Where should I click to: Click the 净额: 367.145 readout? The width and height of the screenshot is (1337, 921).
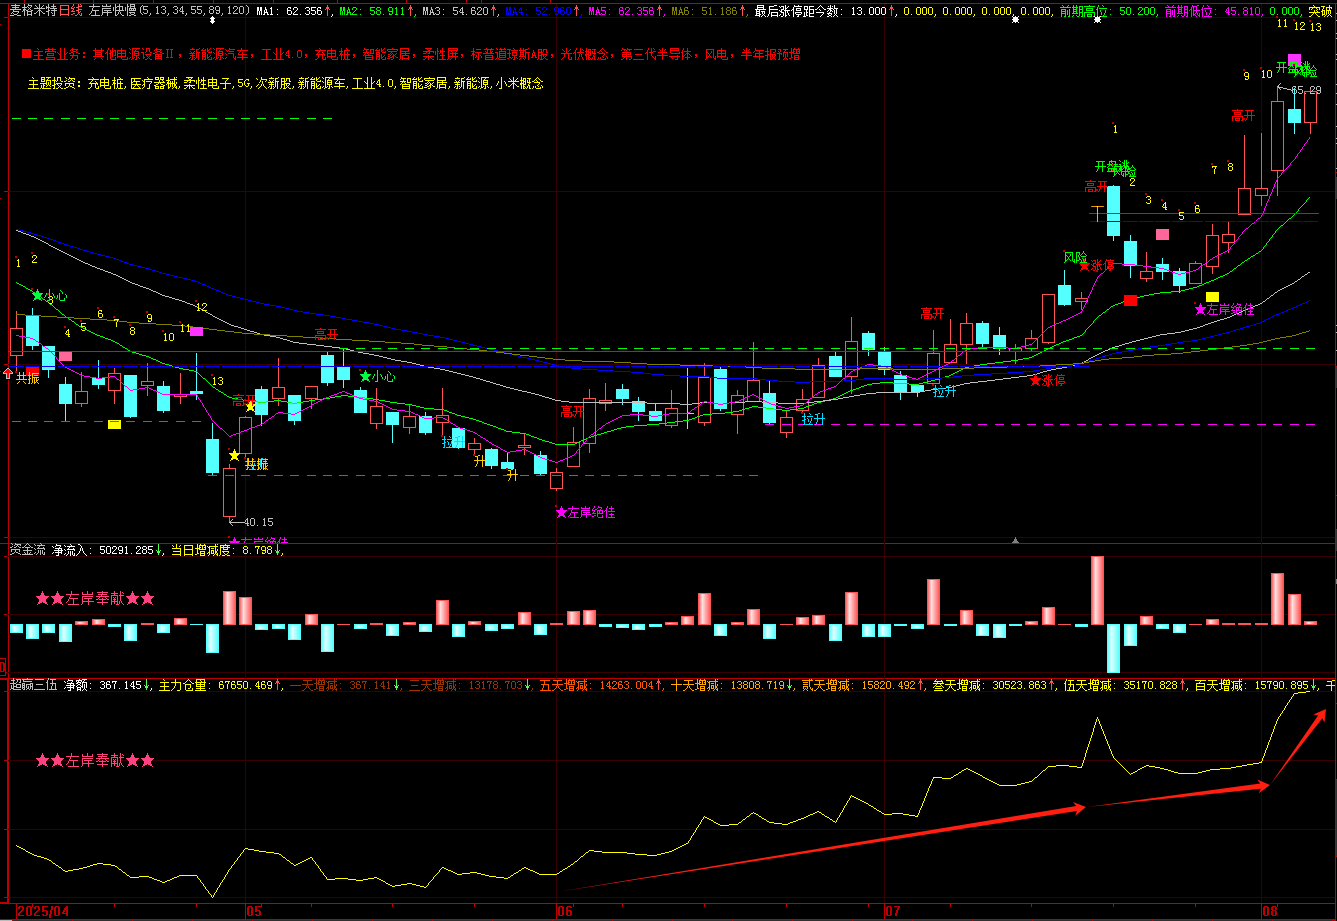[108, 686]
